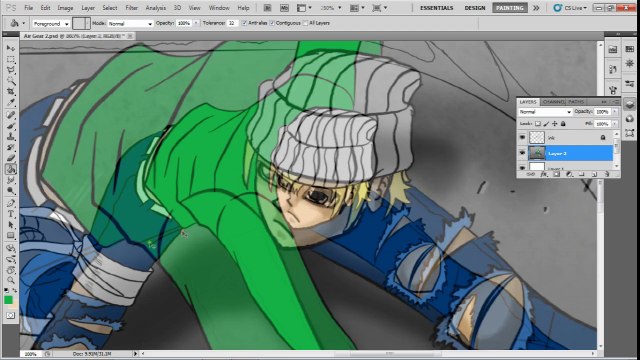Switch to the Design workspace
Viewport: 640px width, 360px height.
click(475, 8)
